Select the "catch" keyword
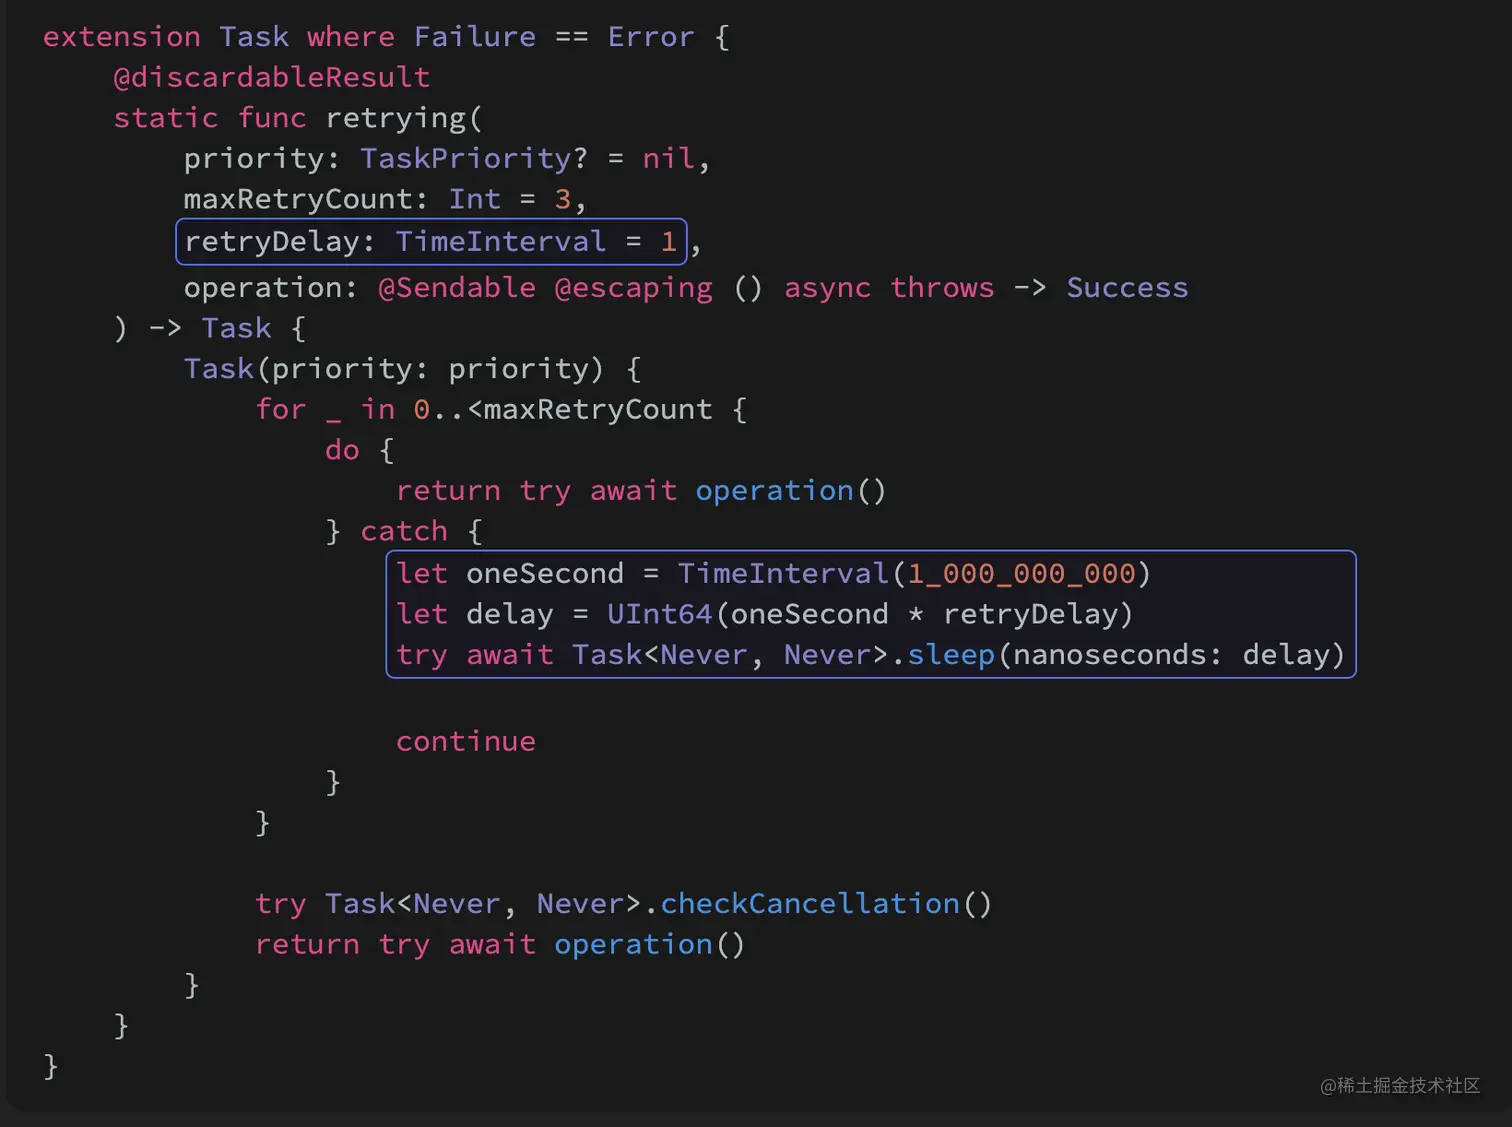1512x1127 pixels. [404, 531]
